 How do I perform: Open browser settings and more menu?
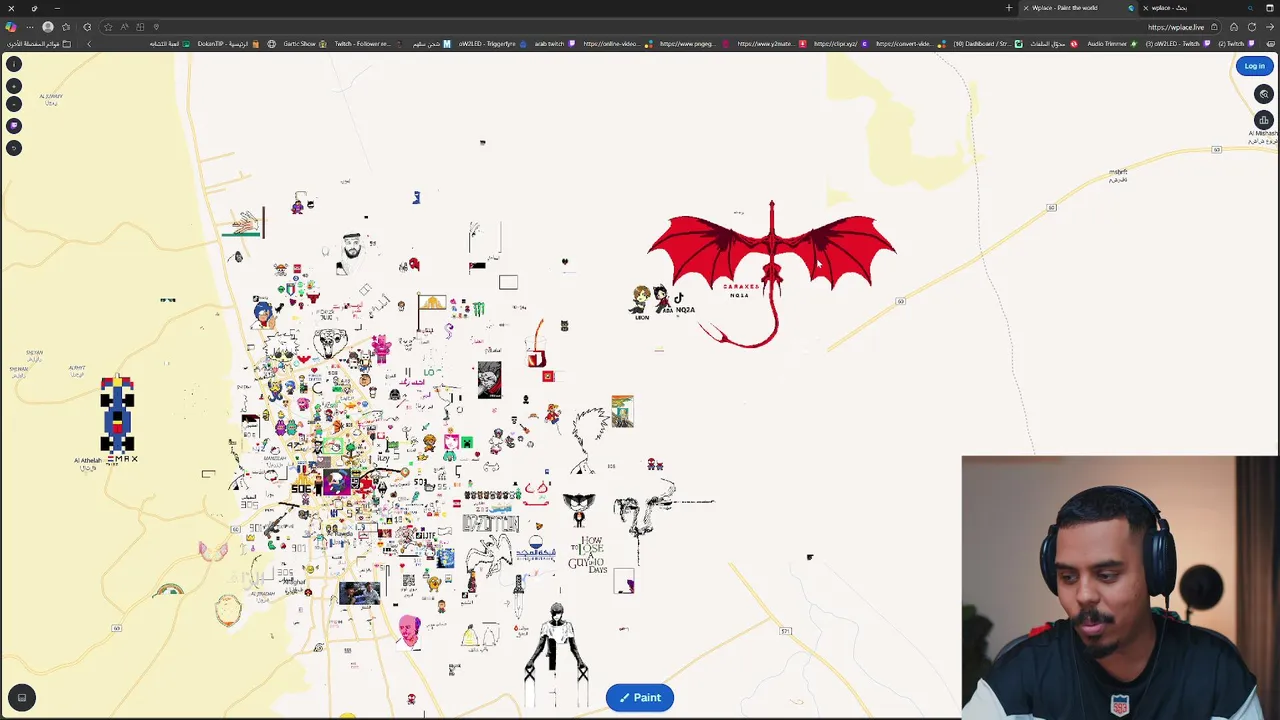[x=30, y=27]
